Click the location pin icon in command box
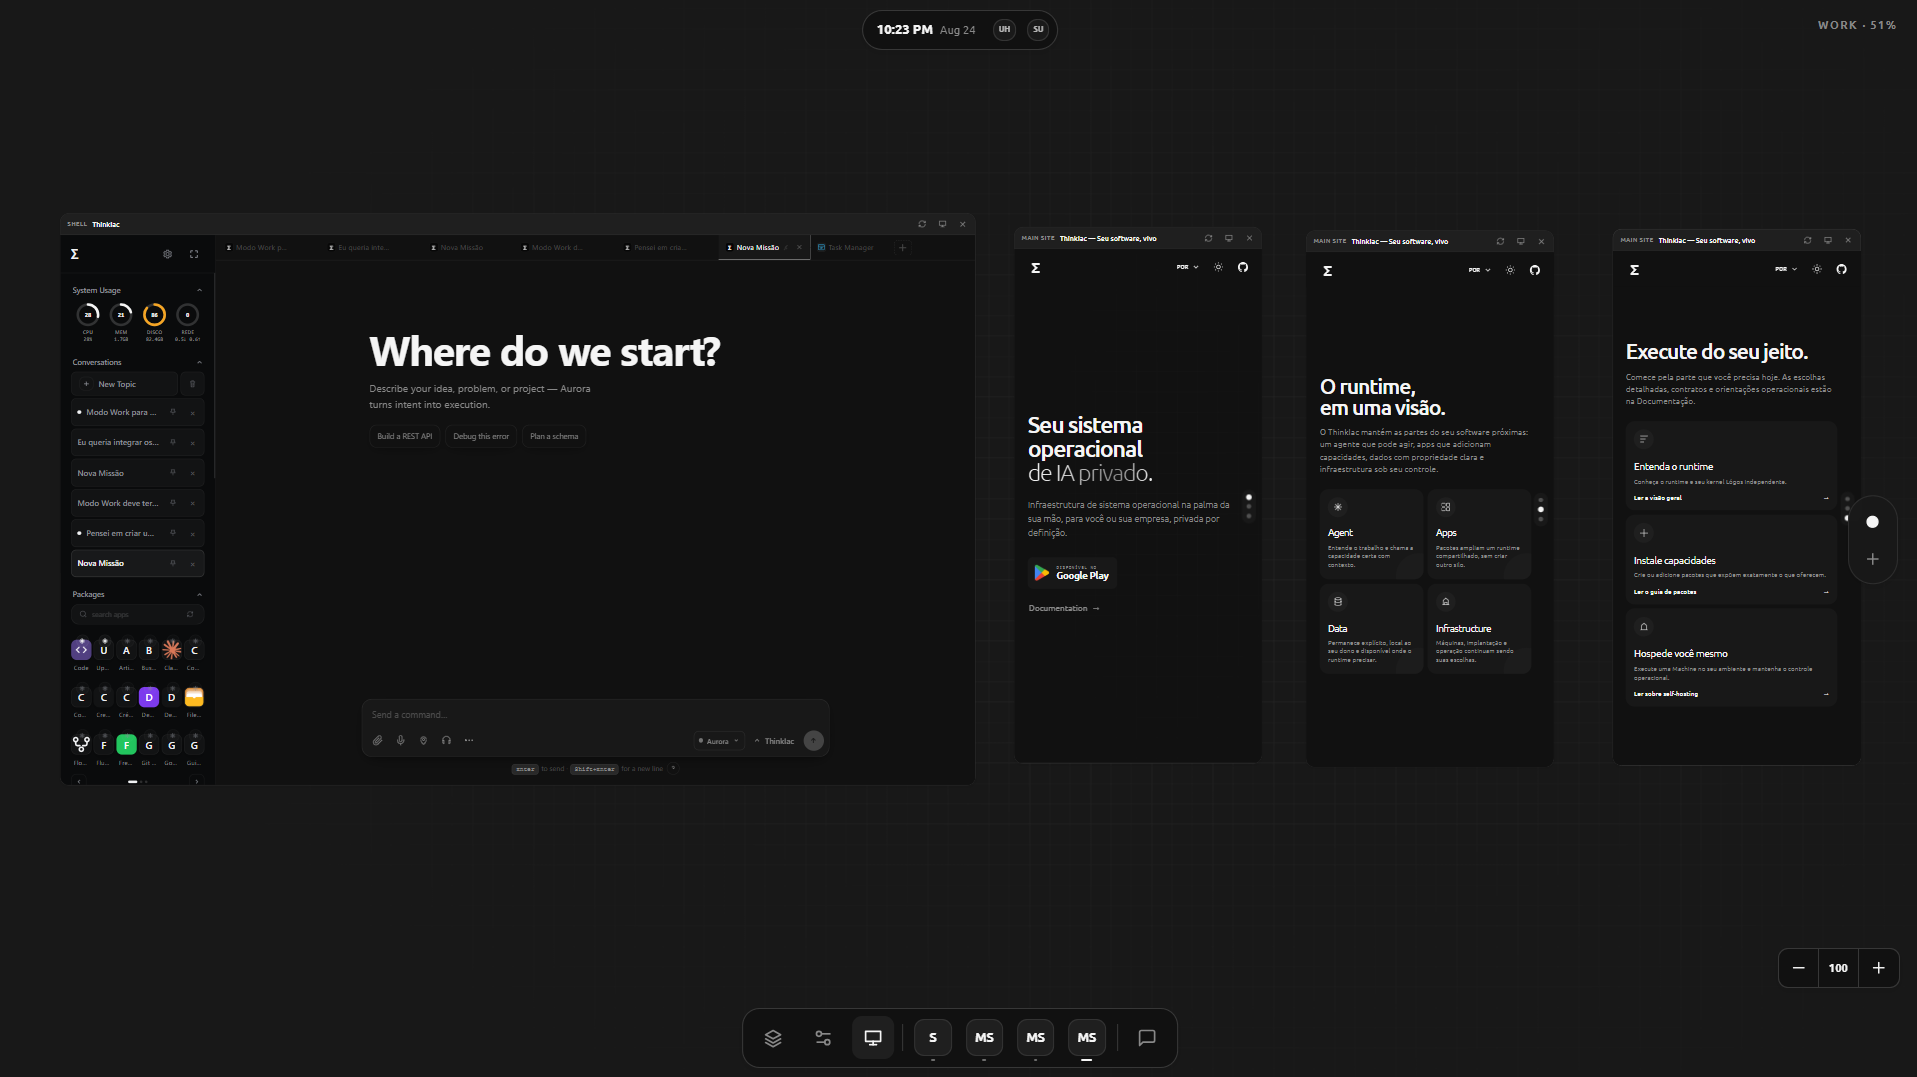 click(x=423, y=741)
